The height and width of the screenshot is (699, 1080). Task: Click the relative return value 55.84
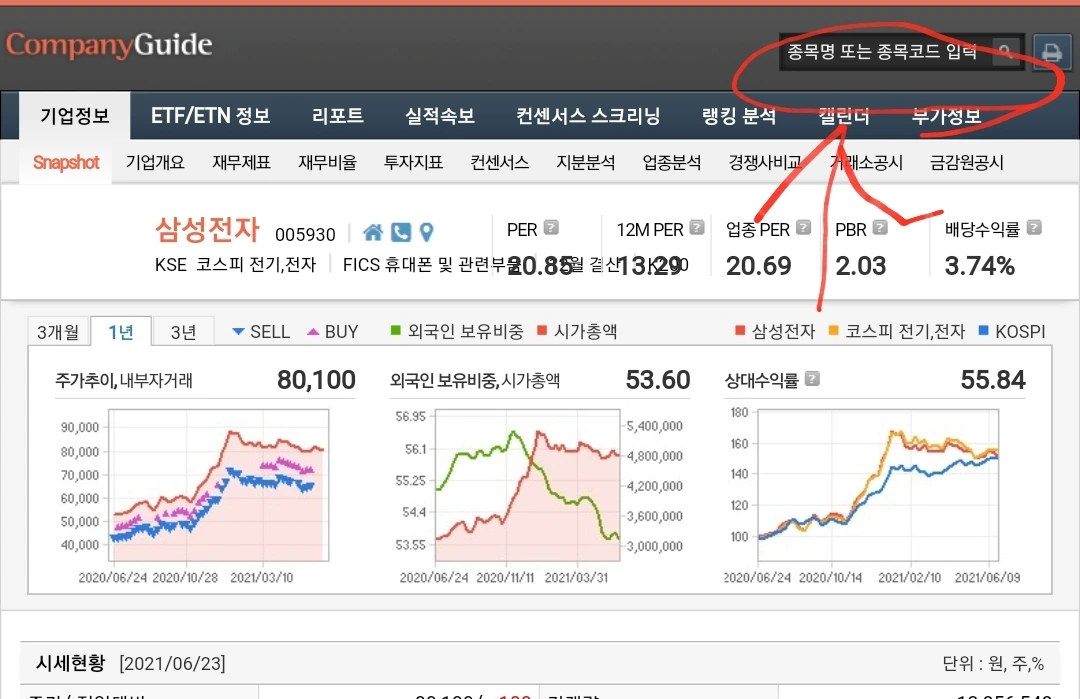[x=993, y=379]
